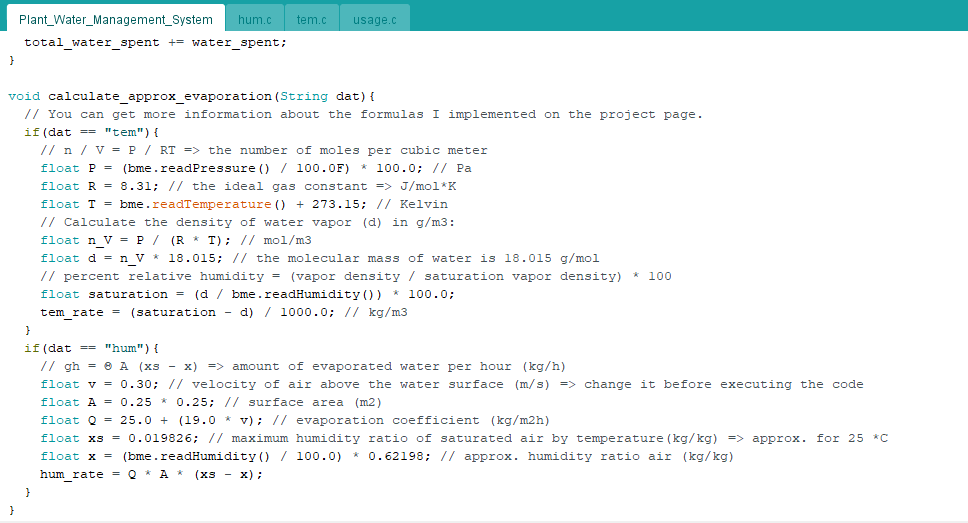Select the usage.c tab
Screen dimensions: 968x523
(x=373, y=19)
